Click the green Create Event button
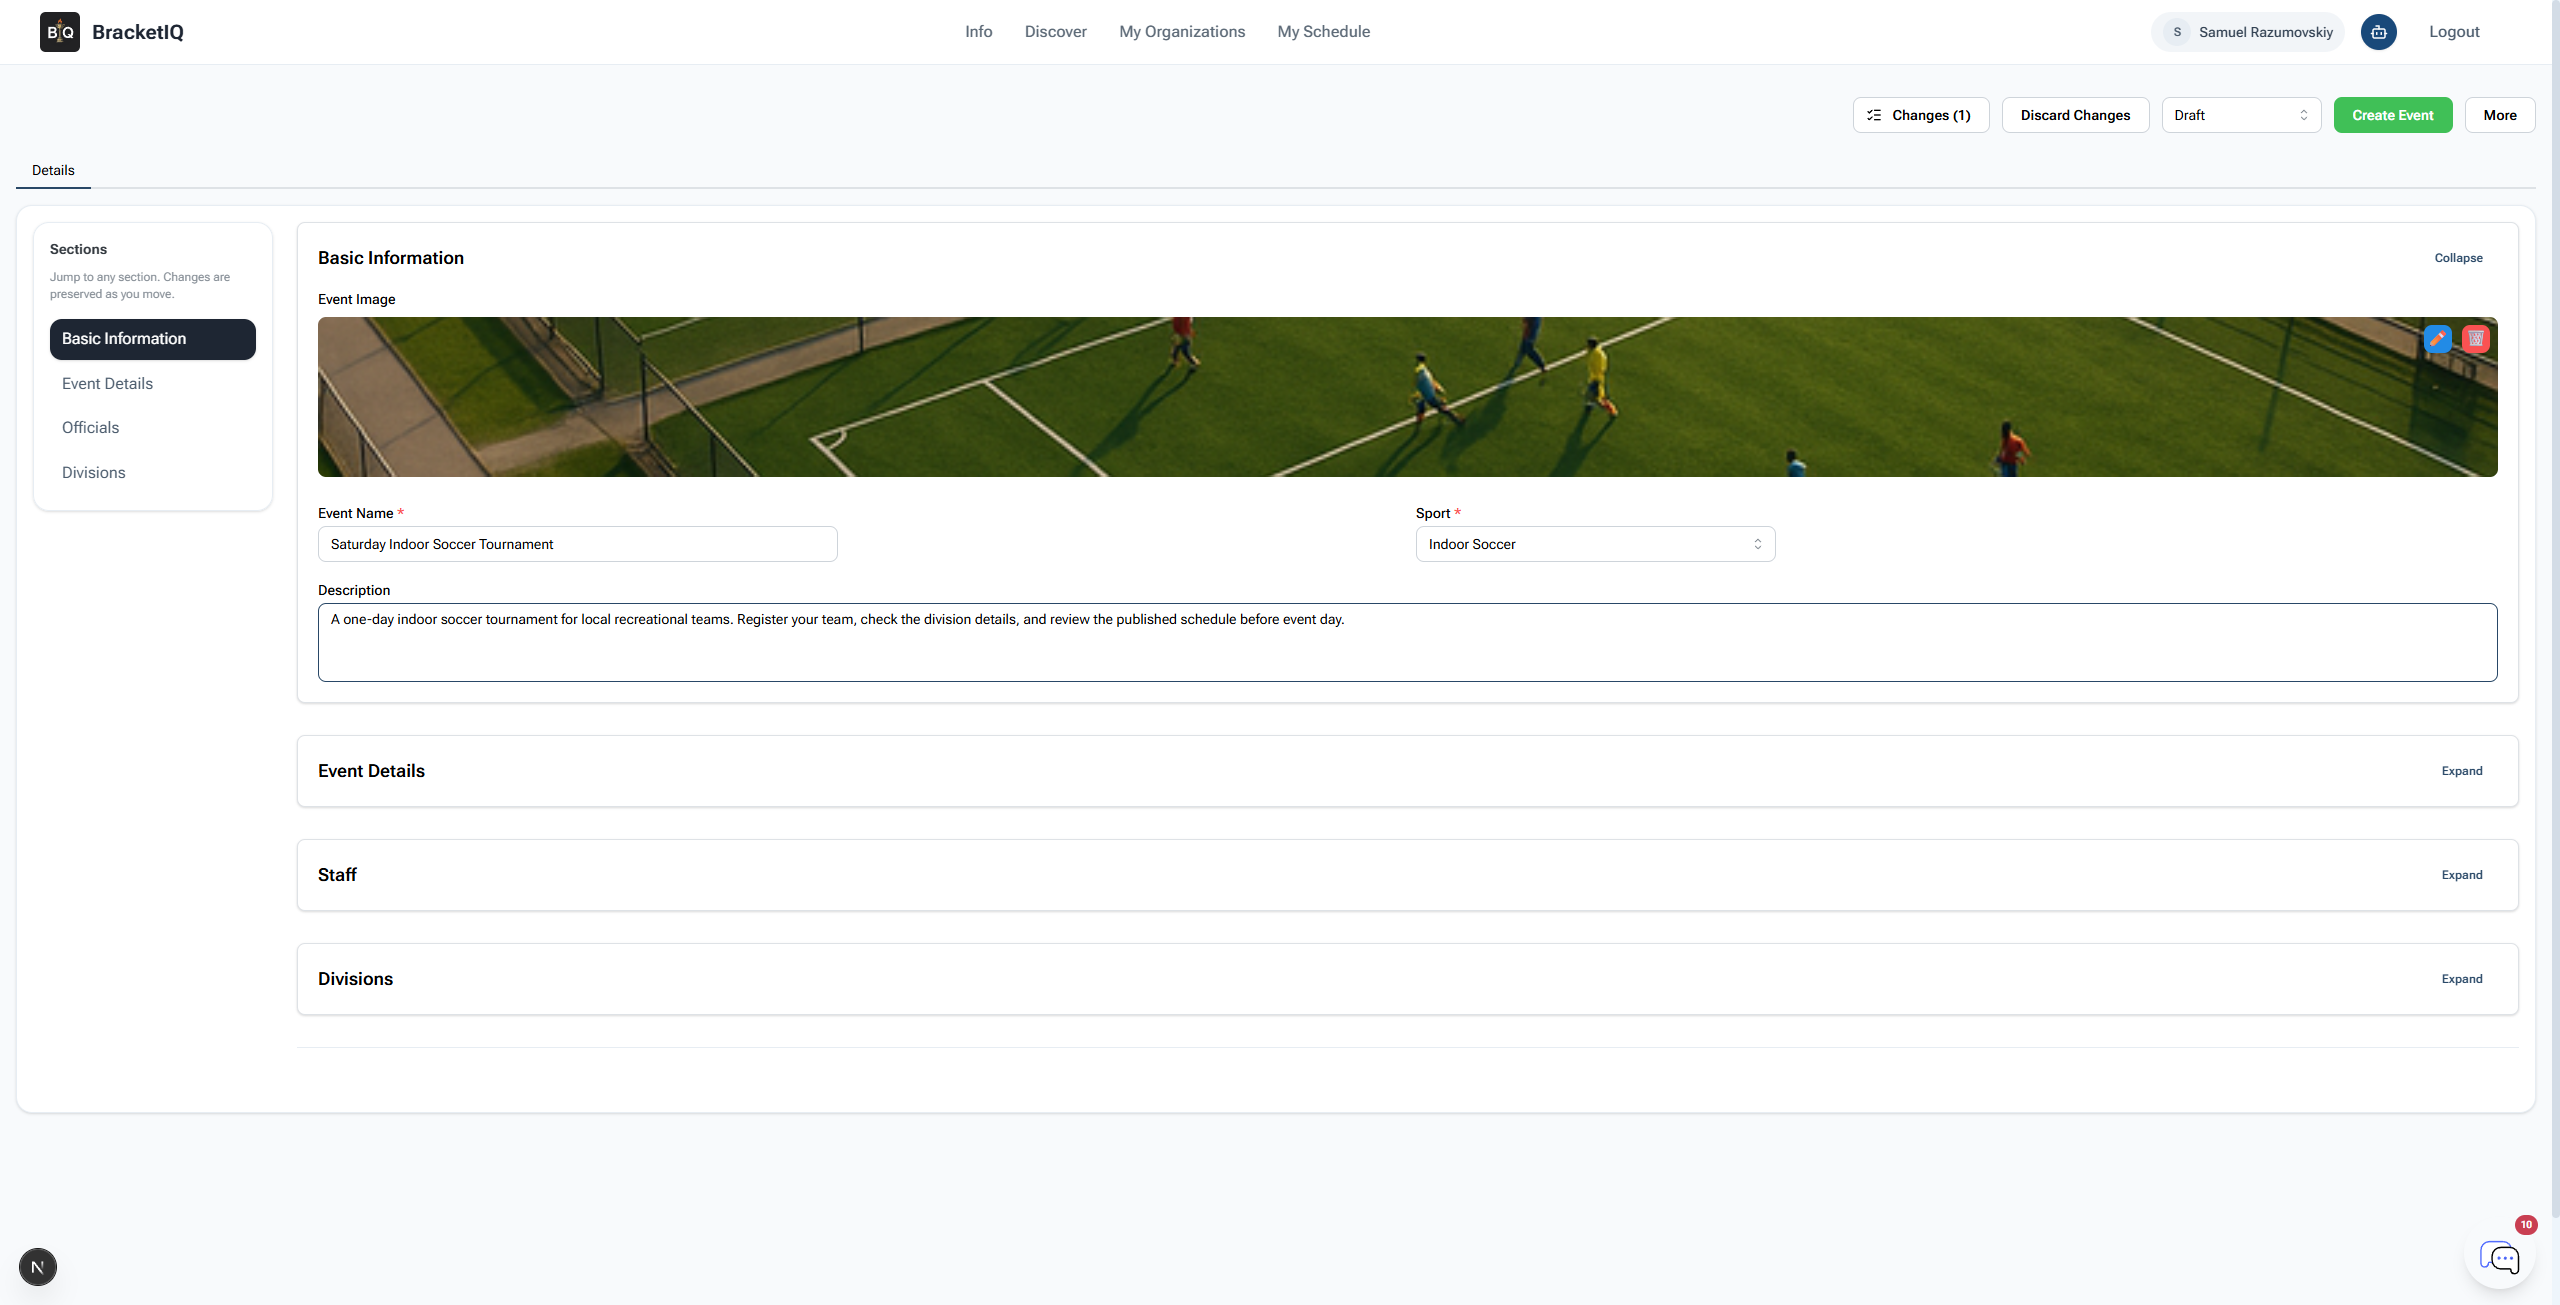The height and width of the screenshot is (1305, 2560). (x=2393, y=115)
